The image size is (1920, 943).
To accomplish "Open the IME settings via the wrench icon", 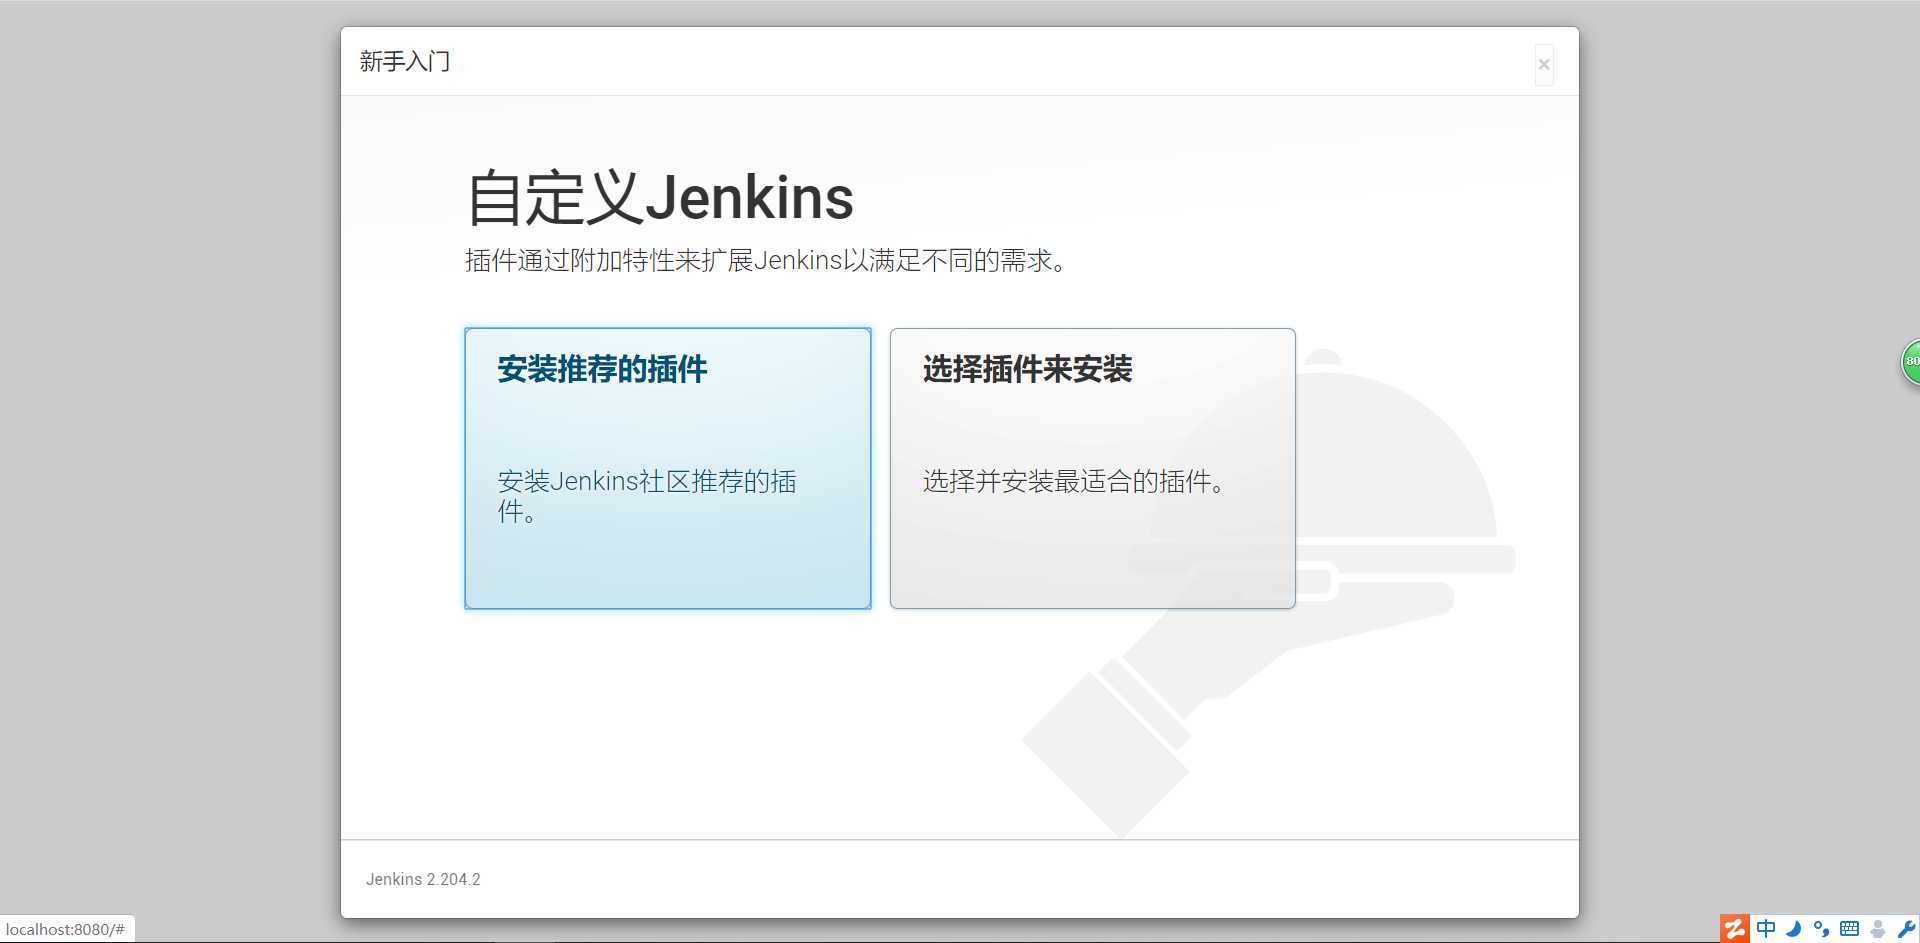I will pos(1906,929).
